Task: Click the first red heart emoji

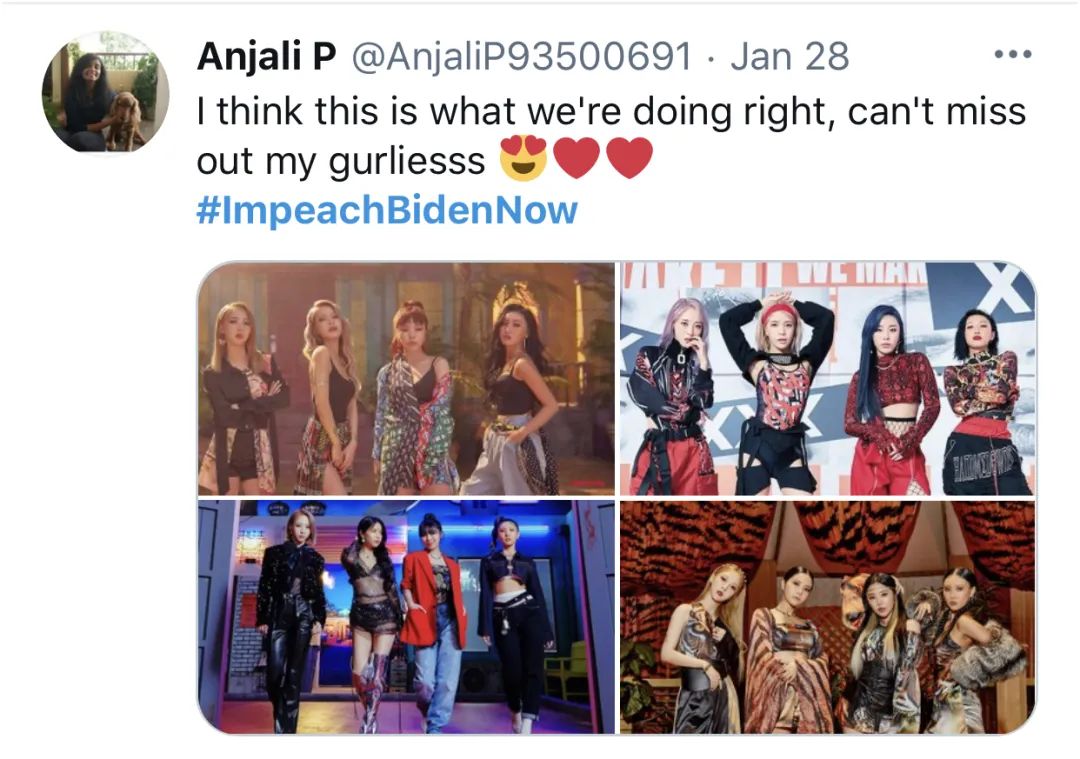Action: coord(577,158)
